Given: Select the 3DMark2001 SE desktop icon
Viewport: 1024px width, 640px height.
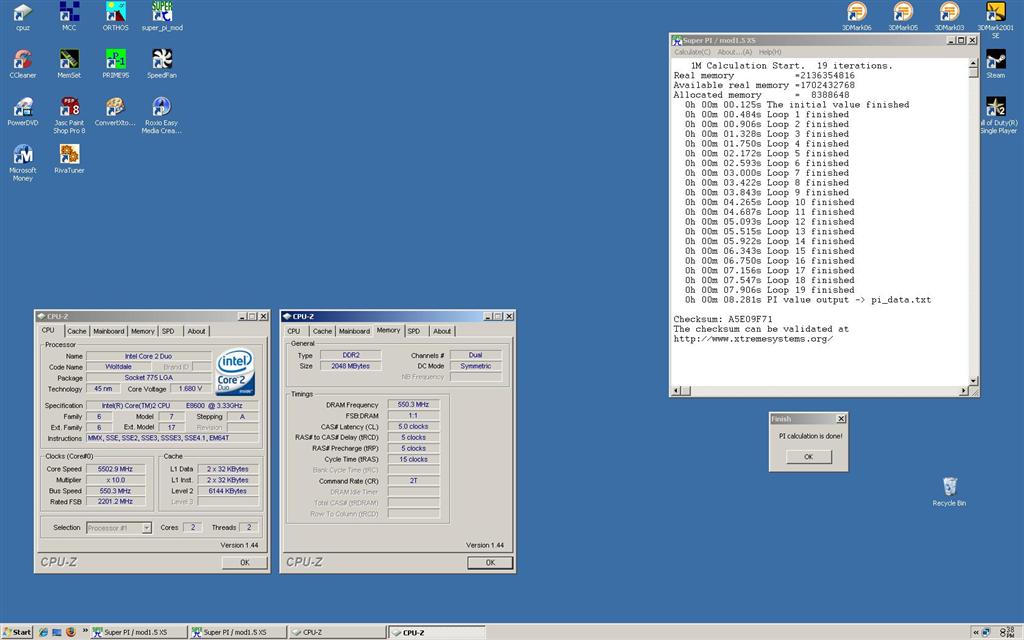Looking at the screenshot, I should coord(996,20).
